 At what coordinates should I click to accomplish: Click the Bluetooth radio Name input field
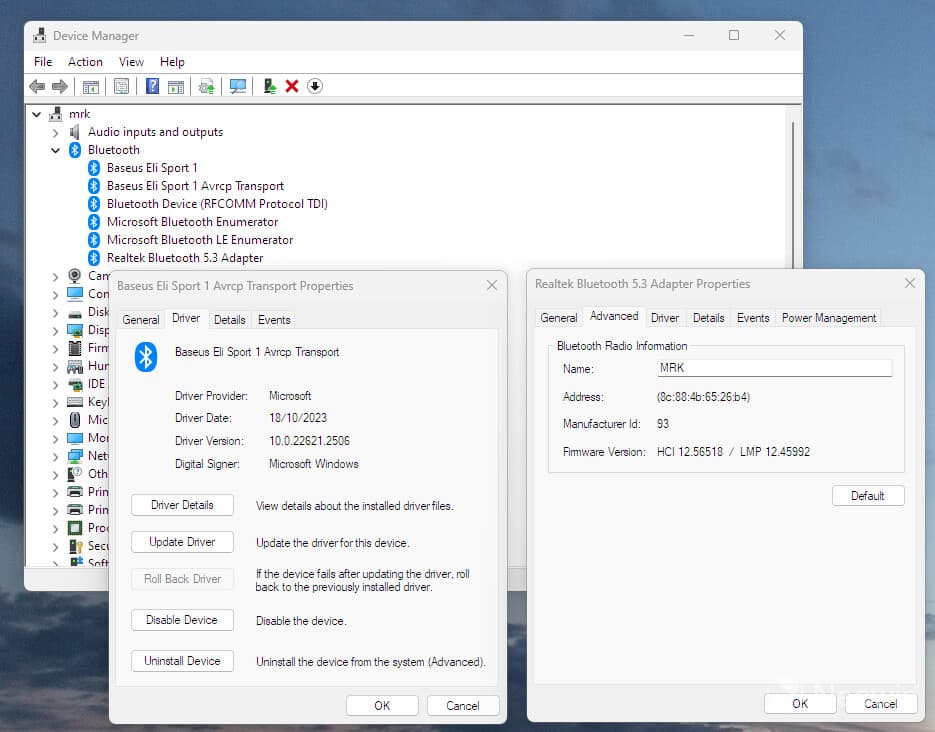pos(773,368)
